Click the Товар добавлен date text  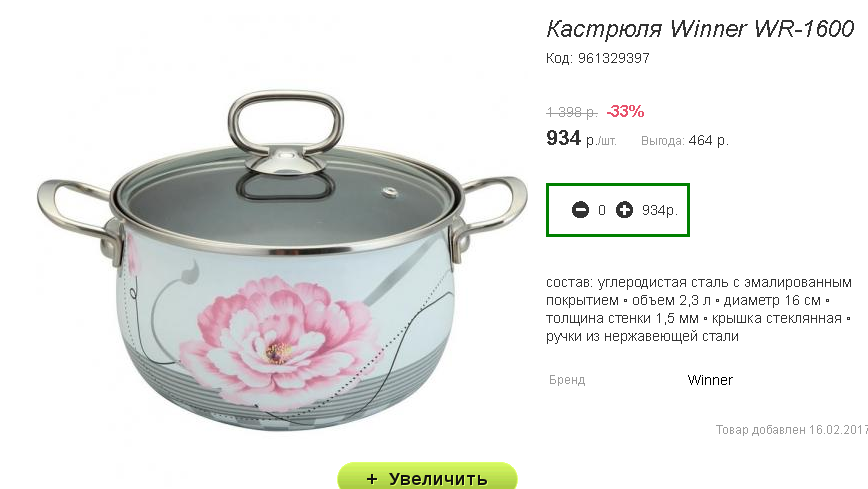tap(792, 430)
